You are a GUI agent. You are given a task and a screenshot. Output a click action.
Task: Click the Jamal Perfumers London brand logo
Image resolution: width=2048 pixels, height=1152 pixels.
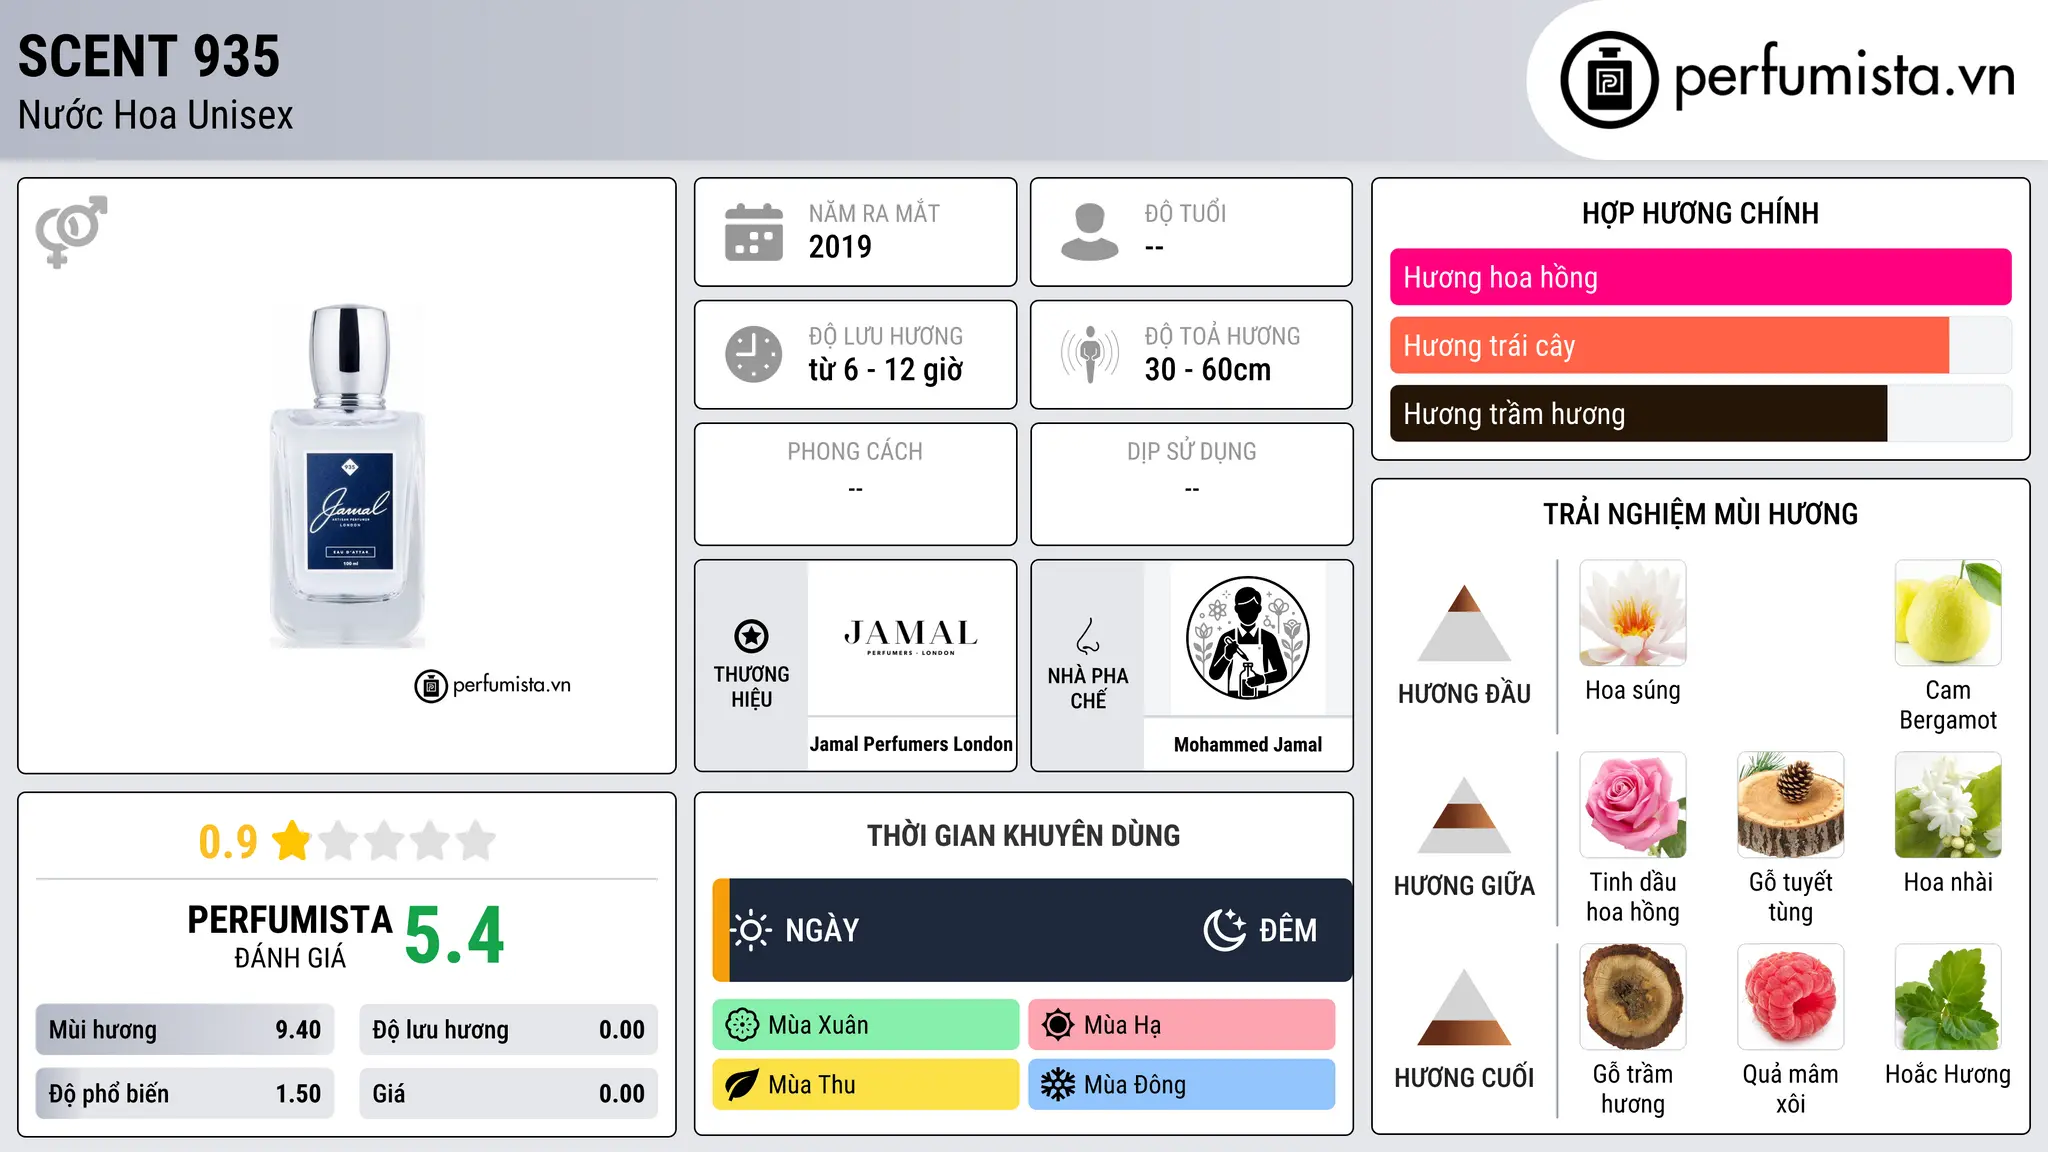911,637
